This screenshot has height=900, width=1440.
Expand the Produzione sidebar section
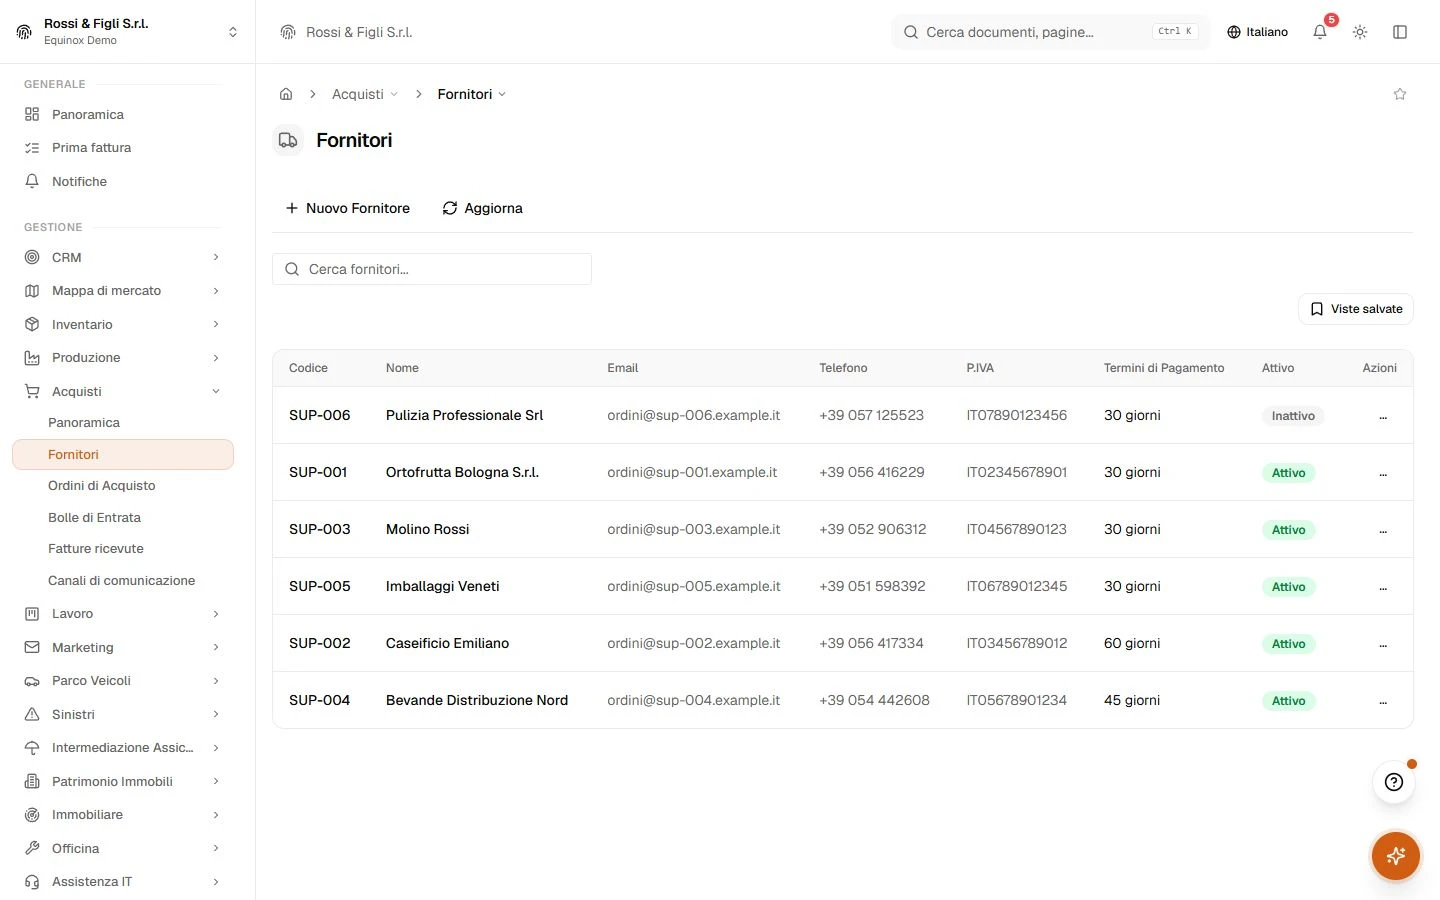coord(122,358)
